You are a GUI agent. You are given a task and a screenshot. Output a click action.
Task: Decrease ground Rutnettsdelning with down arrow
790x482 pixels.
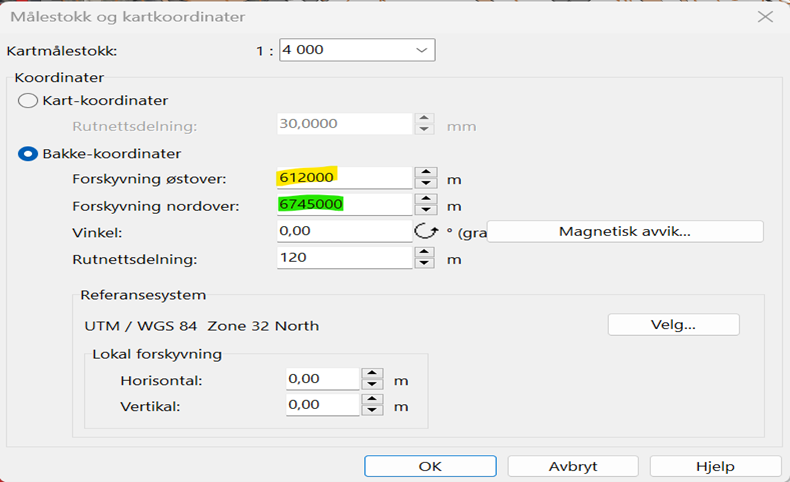425,263
